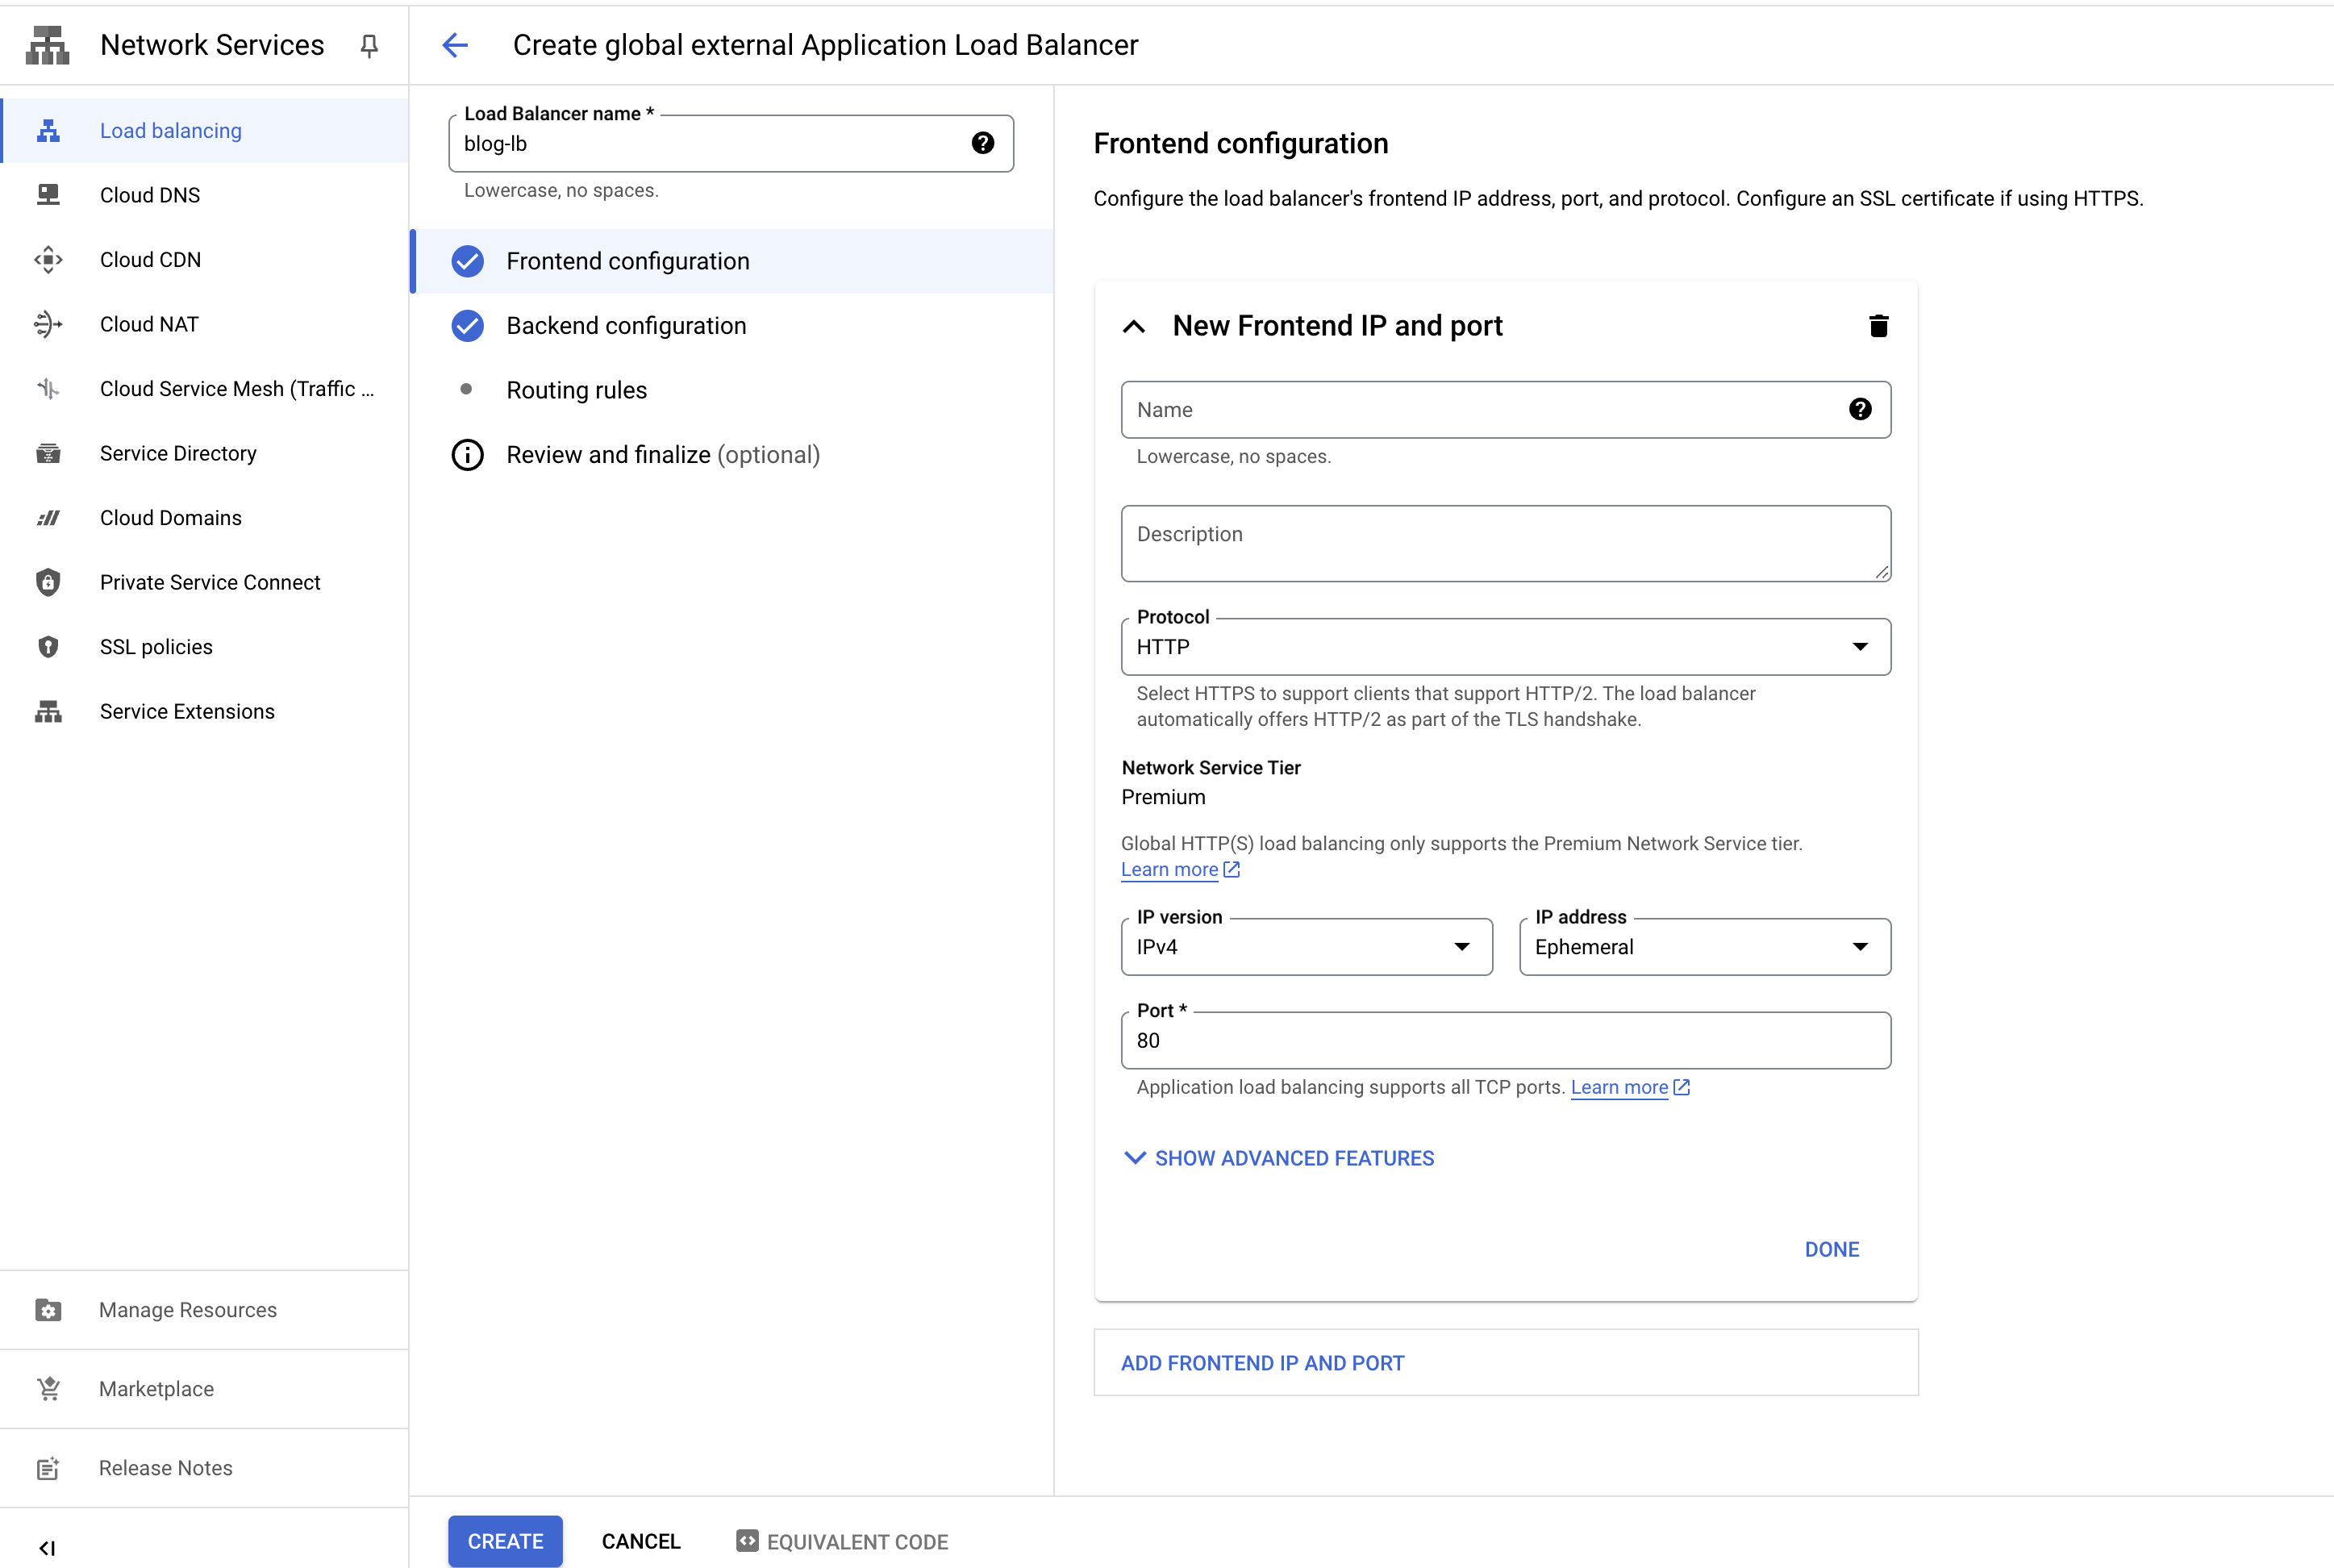Open Cloud Domains in the sidebar
This screenshot has width=2334, height=1568.
[204, 518]
